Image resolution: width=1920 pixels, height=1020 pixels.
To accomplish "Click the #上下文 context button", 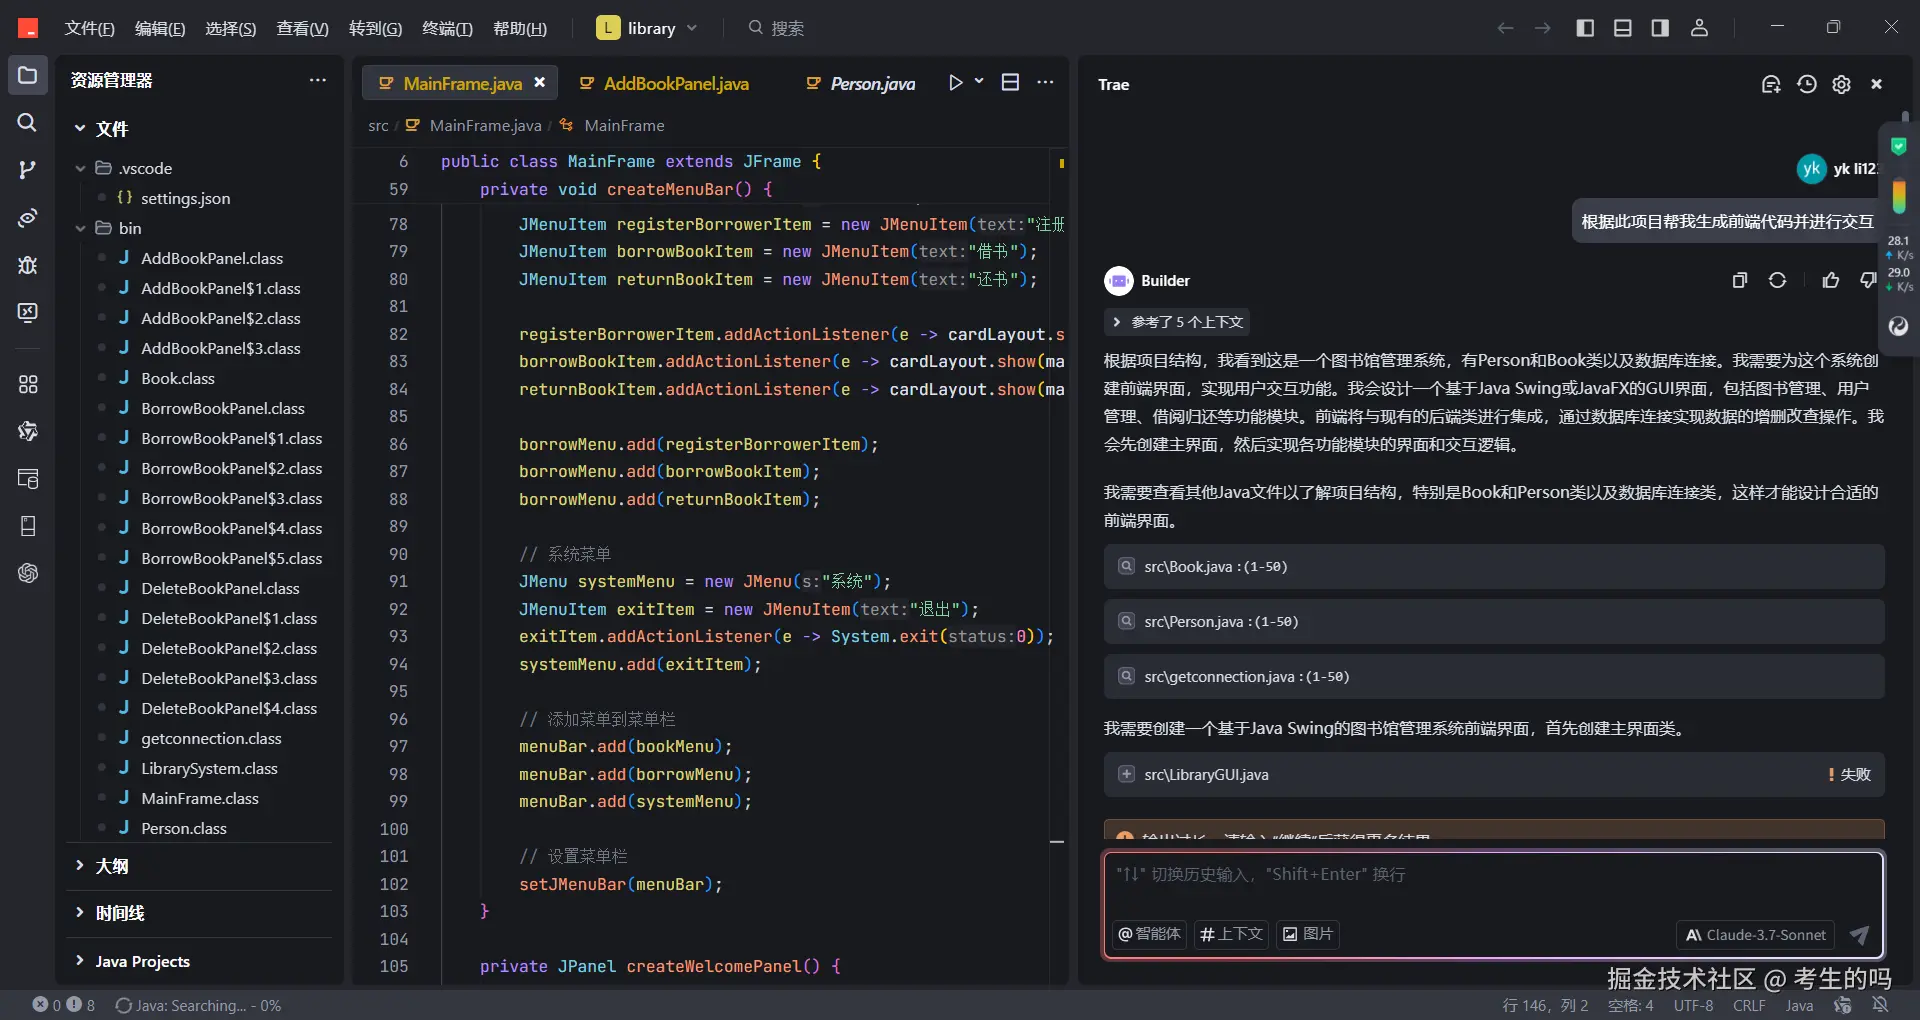I will point(1231,934).
